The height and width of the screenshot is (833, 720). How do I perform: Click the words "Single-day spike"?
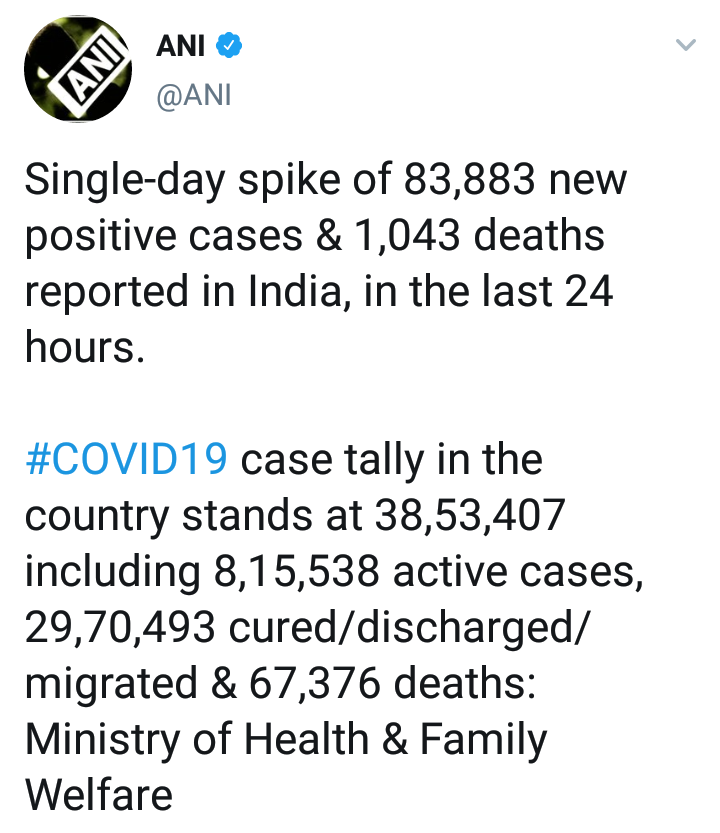pyautogui.click(x=160, y=182)
